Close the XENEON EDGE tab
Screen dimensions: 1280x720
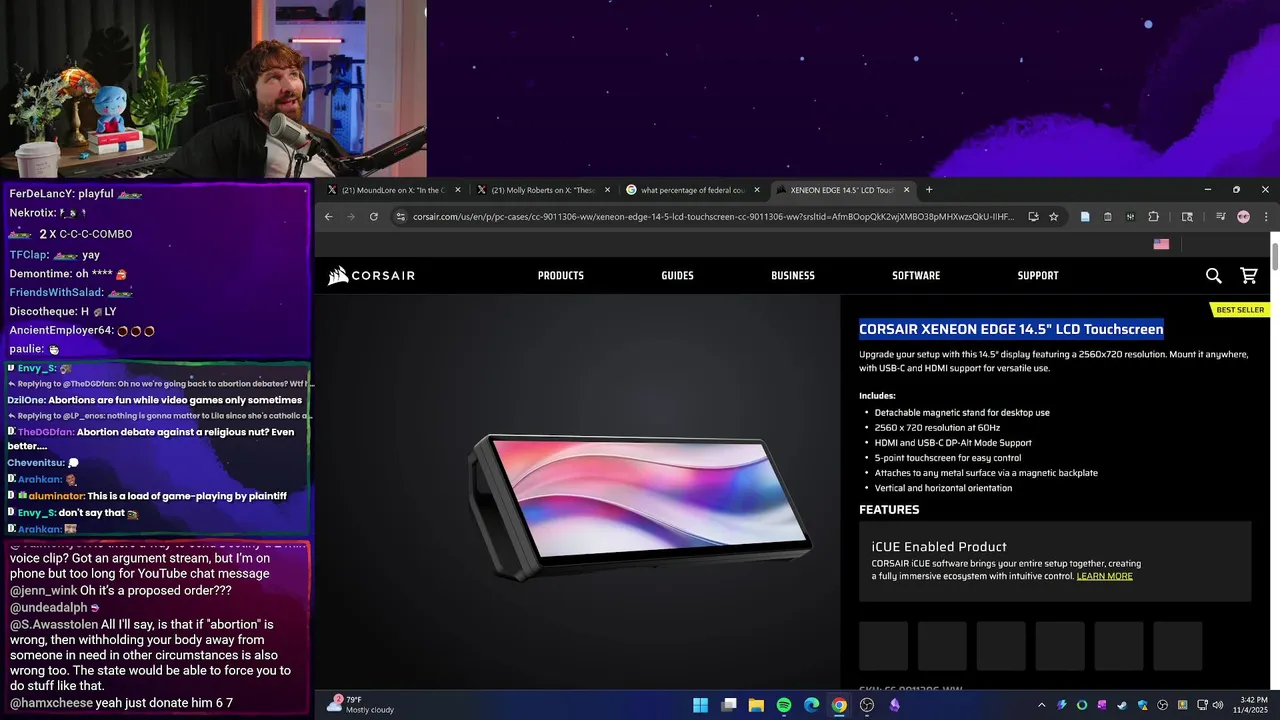click(x=907, y=189)
